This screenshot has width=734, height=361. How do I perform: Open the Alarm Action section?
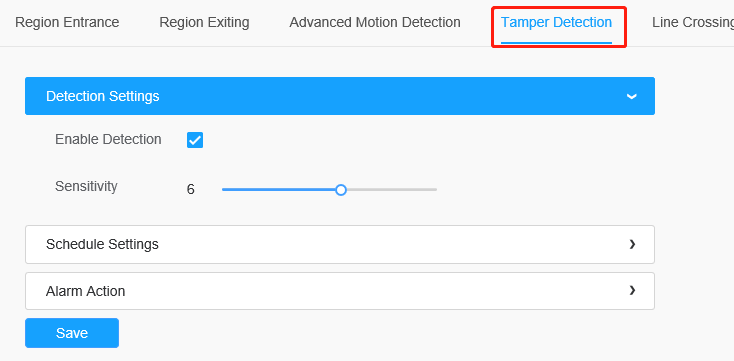click(x=340, y=291)
